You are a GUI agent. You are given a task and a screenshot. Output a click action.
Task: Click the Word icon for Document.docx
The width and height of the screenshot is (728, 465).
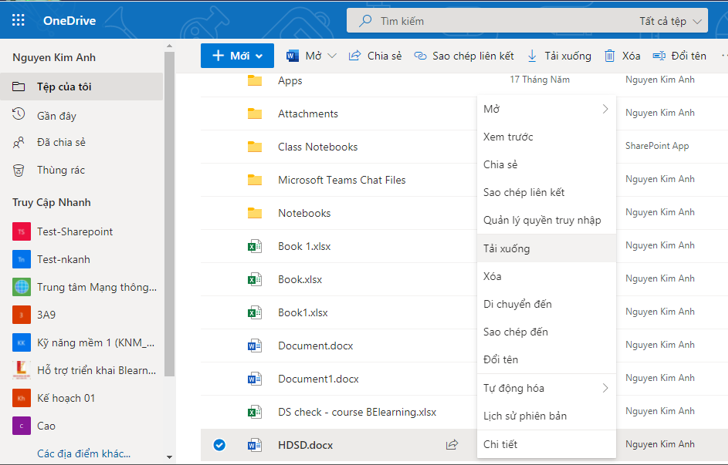point(254,346)
